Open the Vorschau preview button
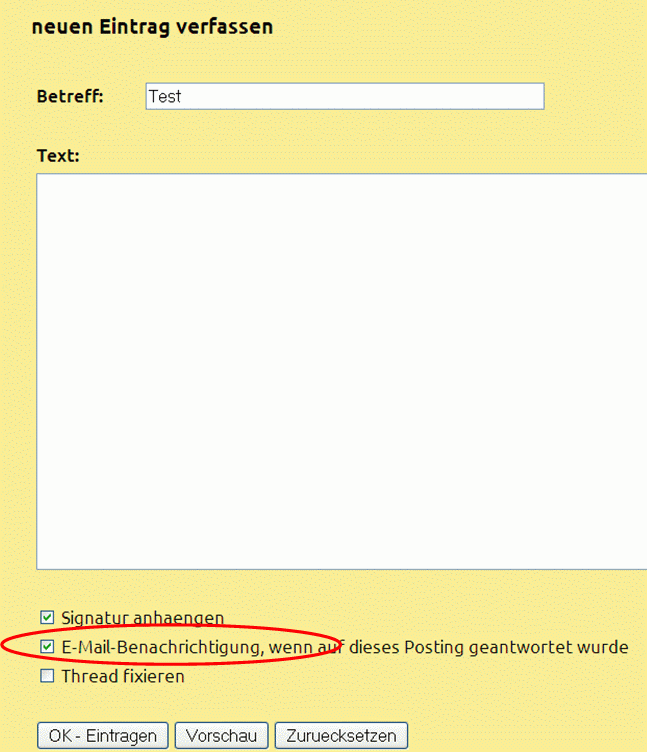The image size is (647, 752). point(221,736)
